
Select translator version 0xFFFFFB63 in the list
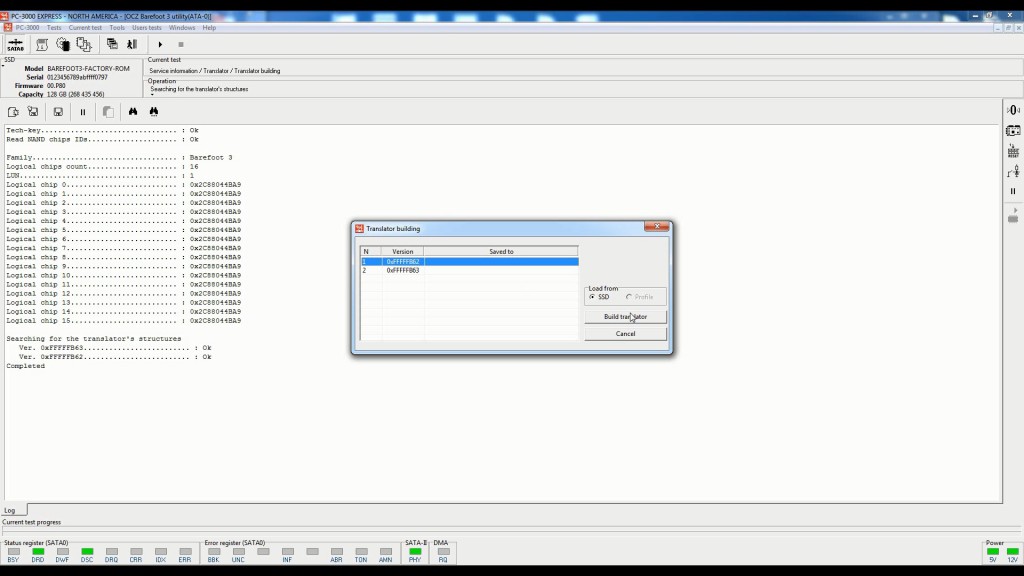pos(404,270)
